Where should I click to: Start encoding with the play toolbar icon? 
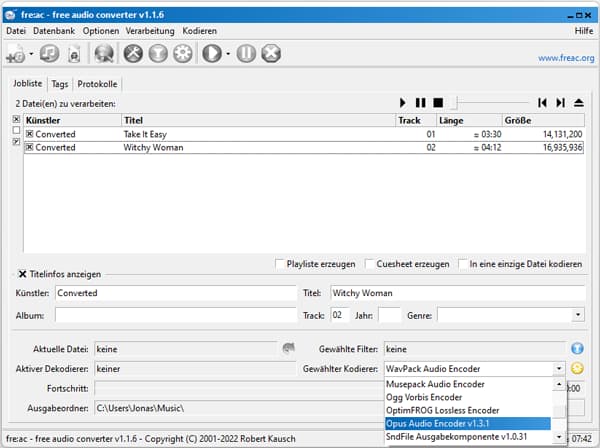click(212, 53)
